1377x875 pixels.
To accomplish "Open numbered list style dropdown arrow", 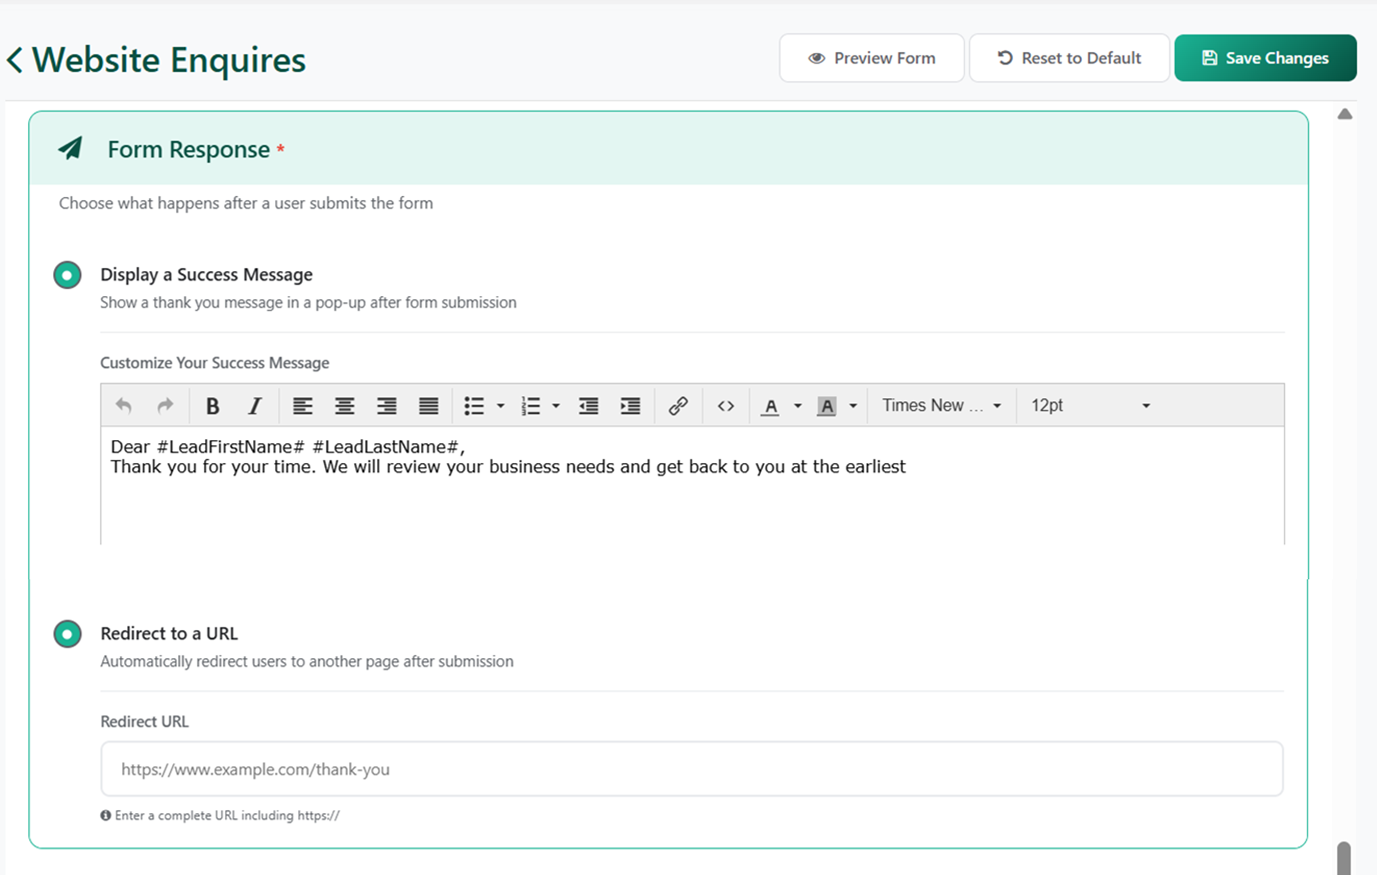I will [x=556, y=405].
